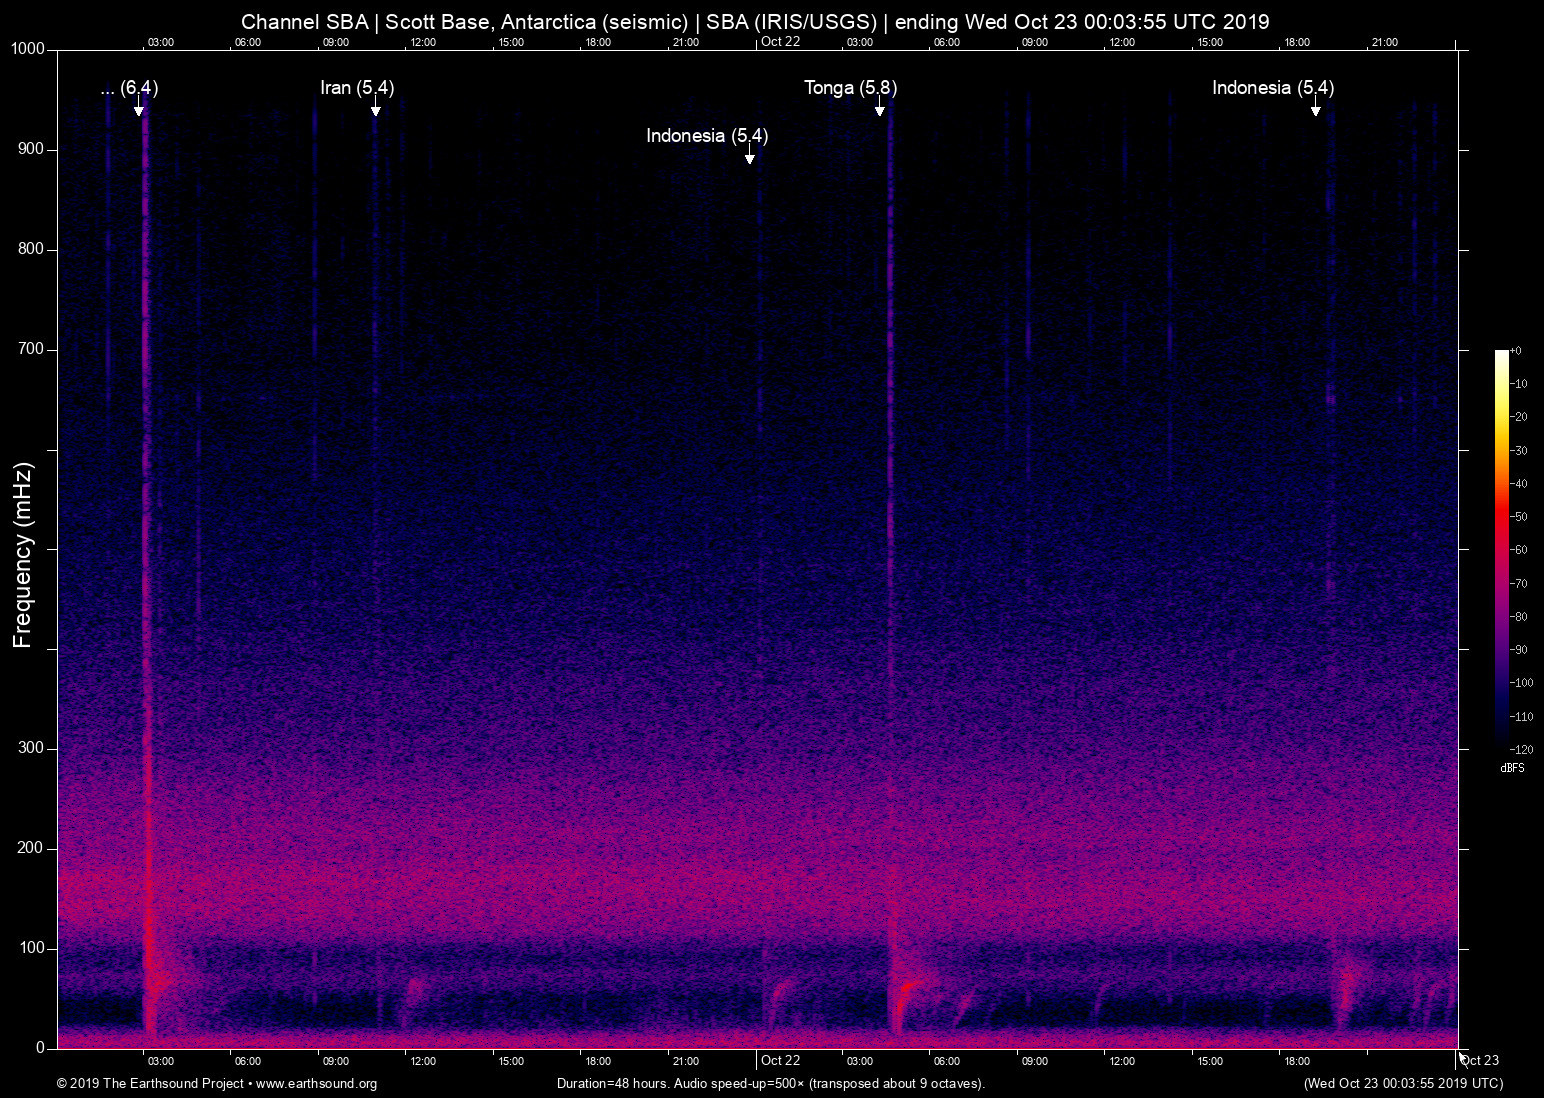Select the arrow marker under Tonga (5.8)
Image resolution: width=1544 pixels, height=1098 pixels.
pyautogui.click(x=880, y=110)
